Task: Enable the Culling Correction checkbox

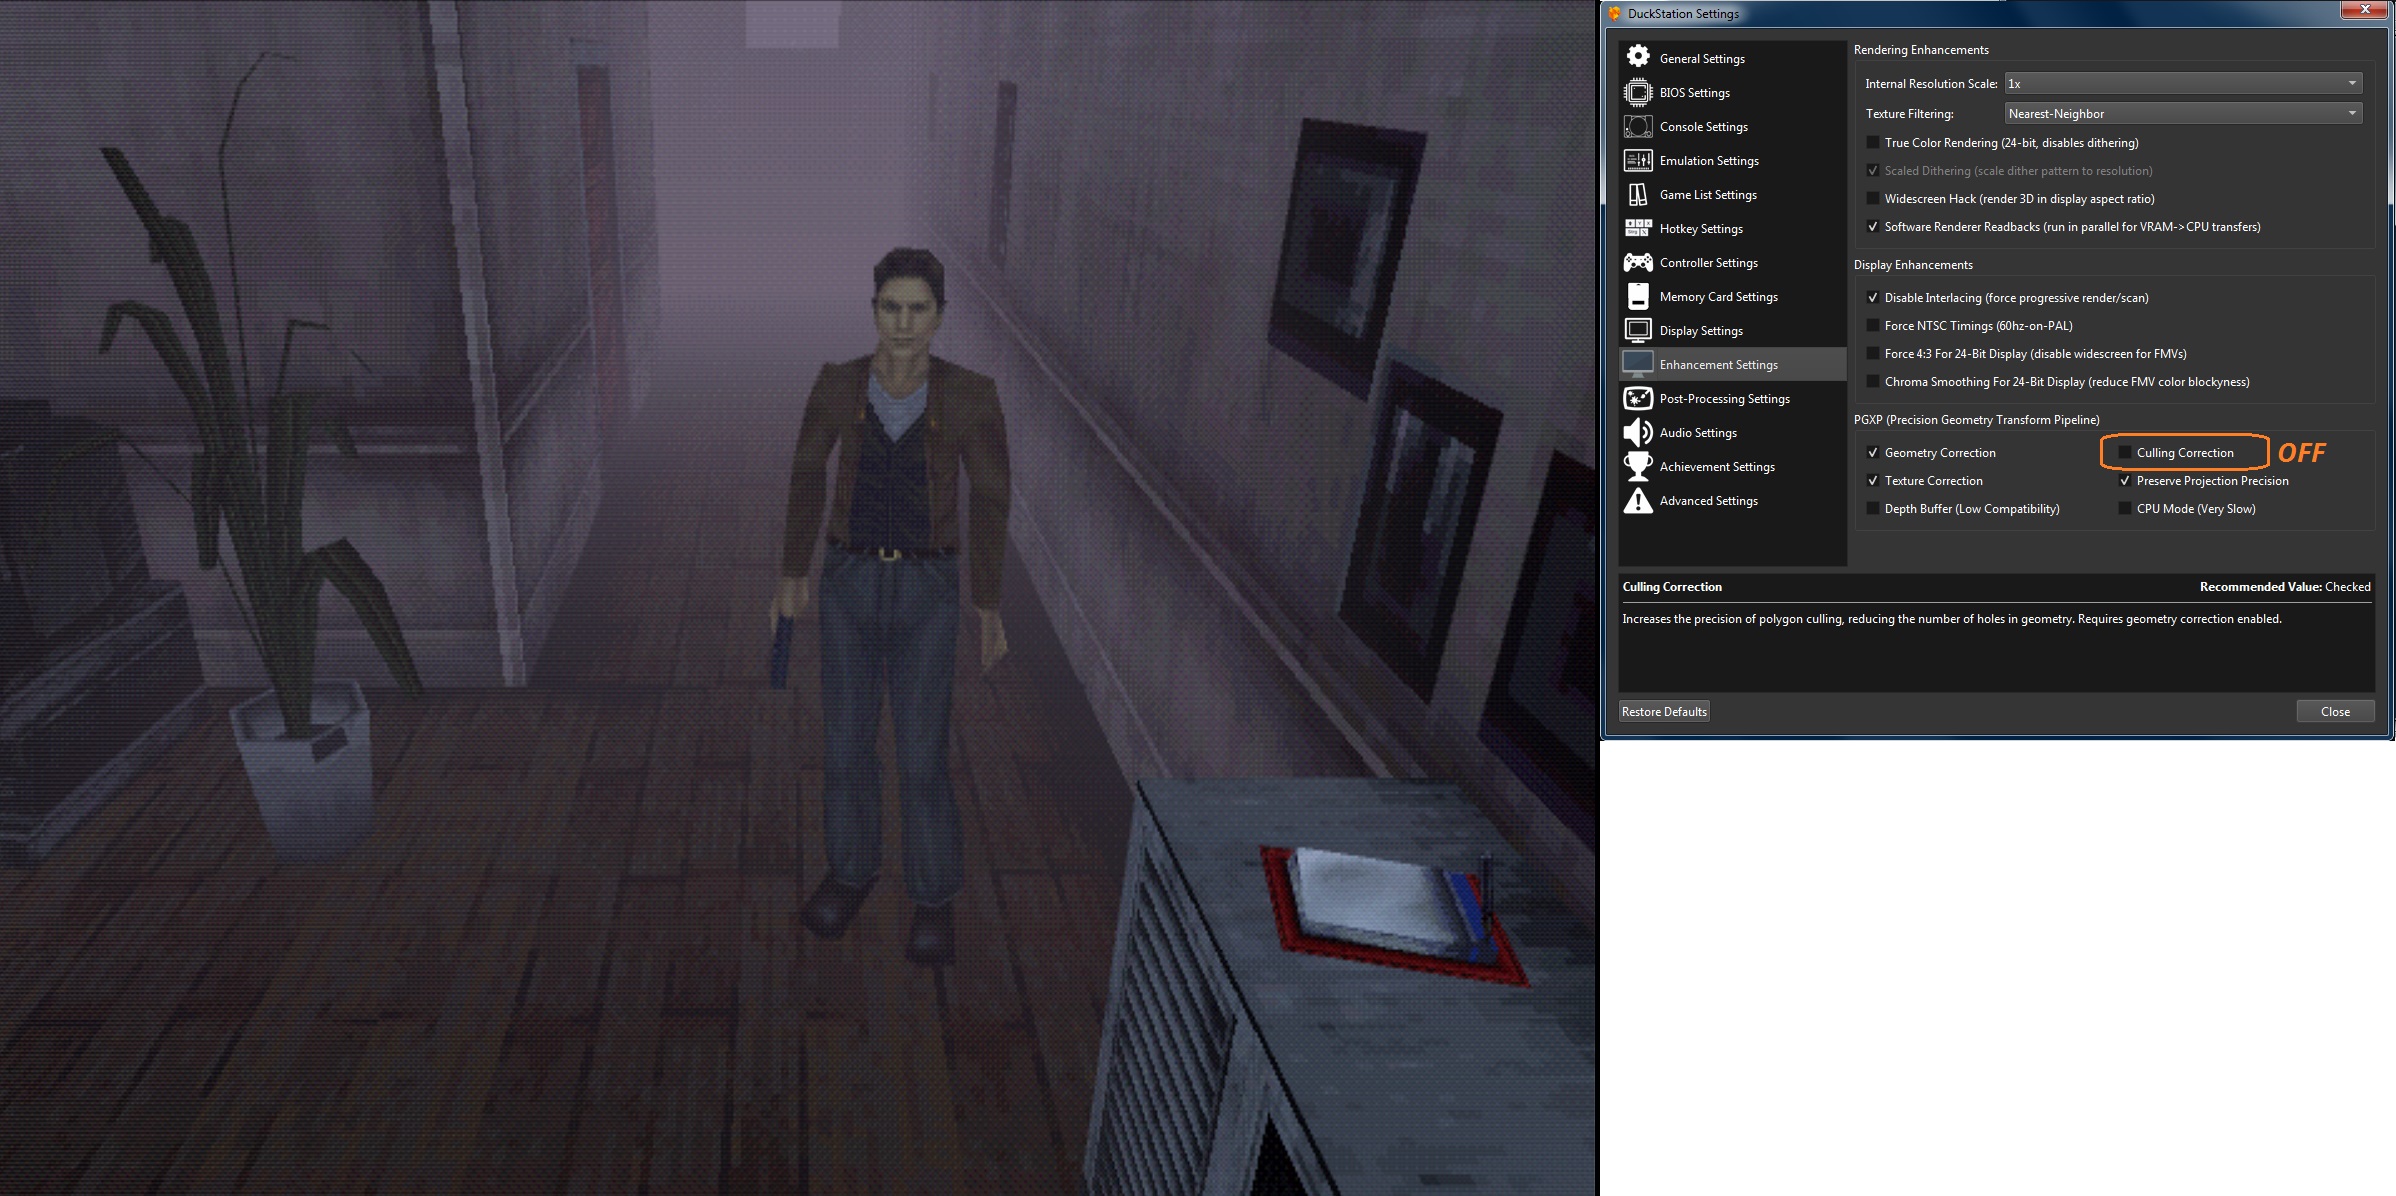Action: pyautogui.click(x=2125, y=453)
